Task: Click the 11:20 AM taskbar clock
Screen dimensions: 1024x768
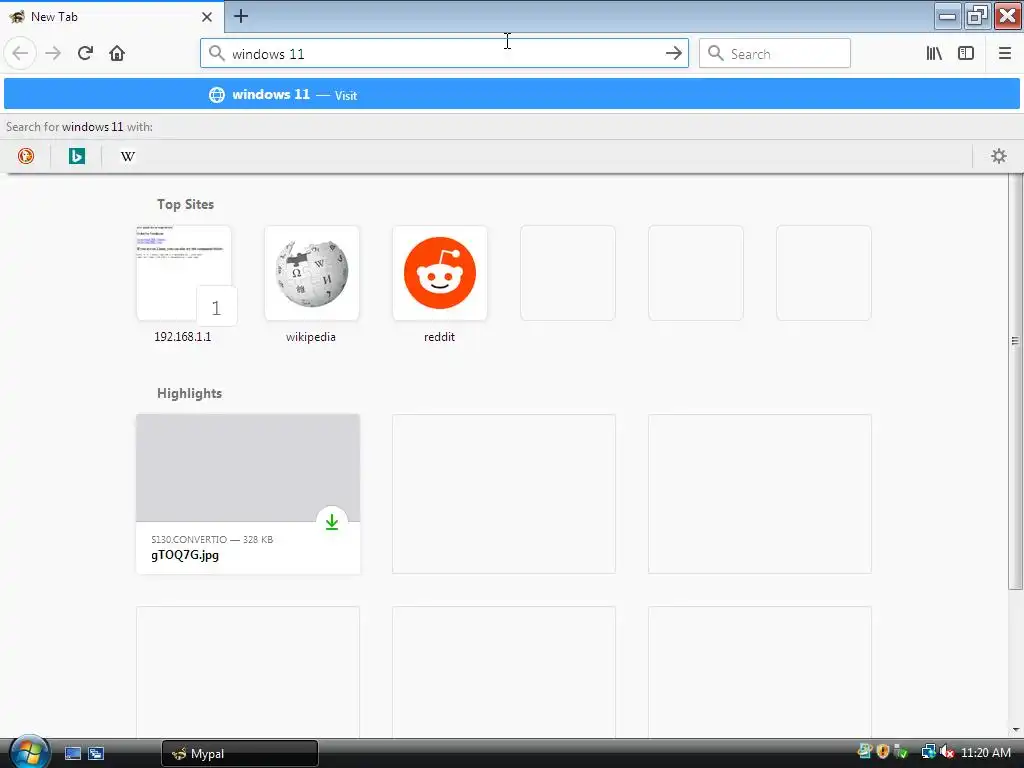Action: pyautogui.click(x=986, y=753)
